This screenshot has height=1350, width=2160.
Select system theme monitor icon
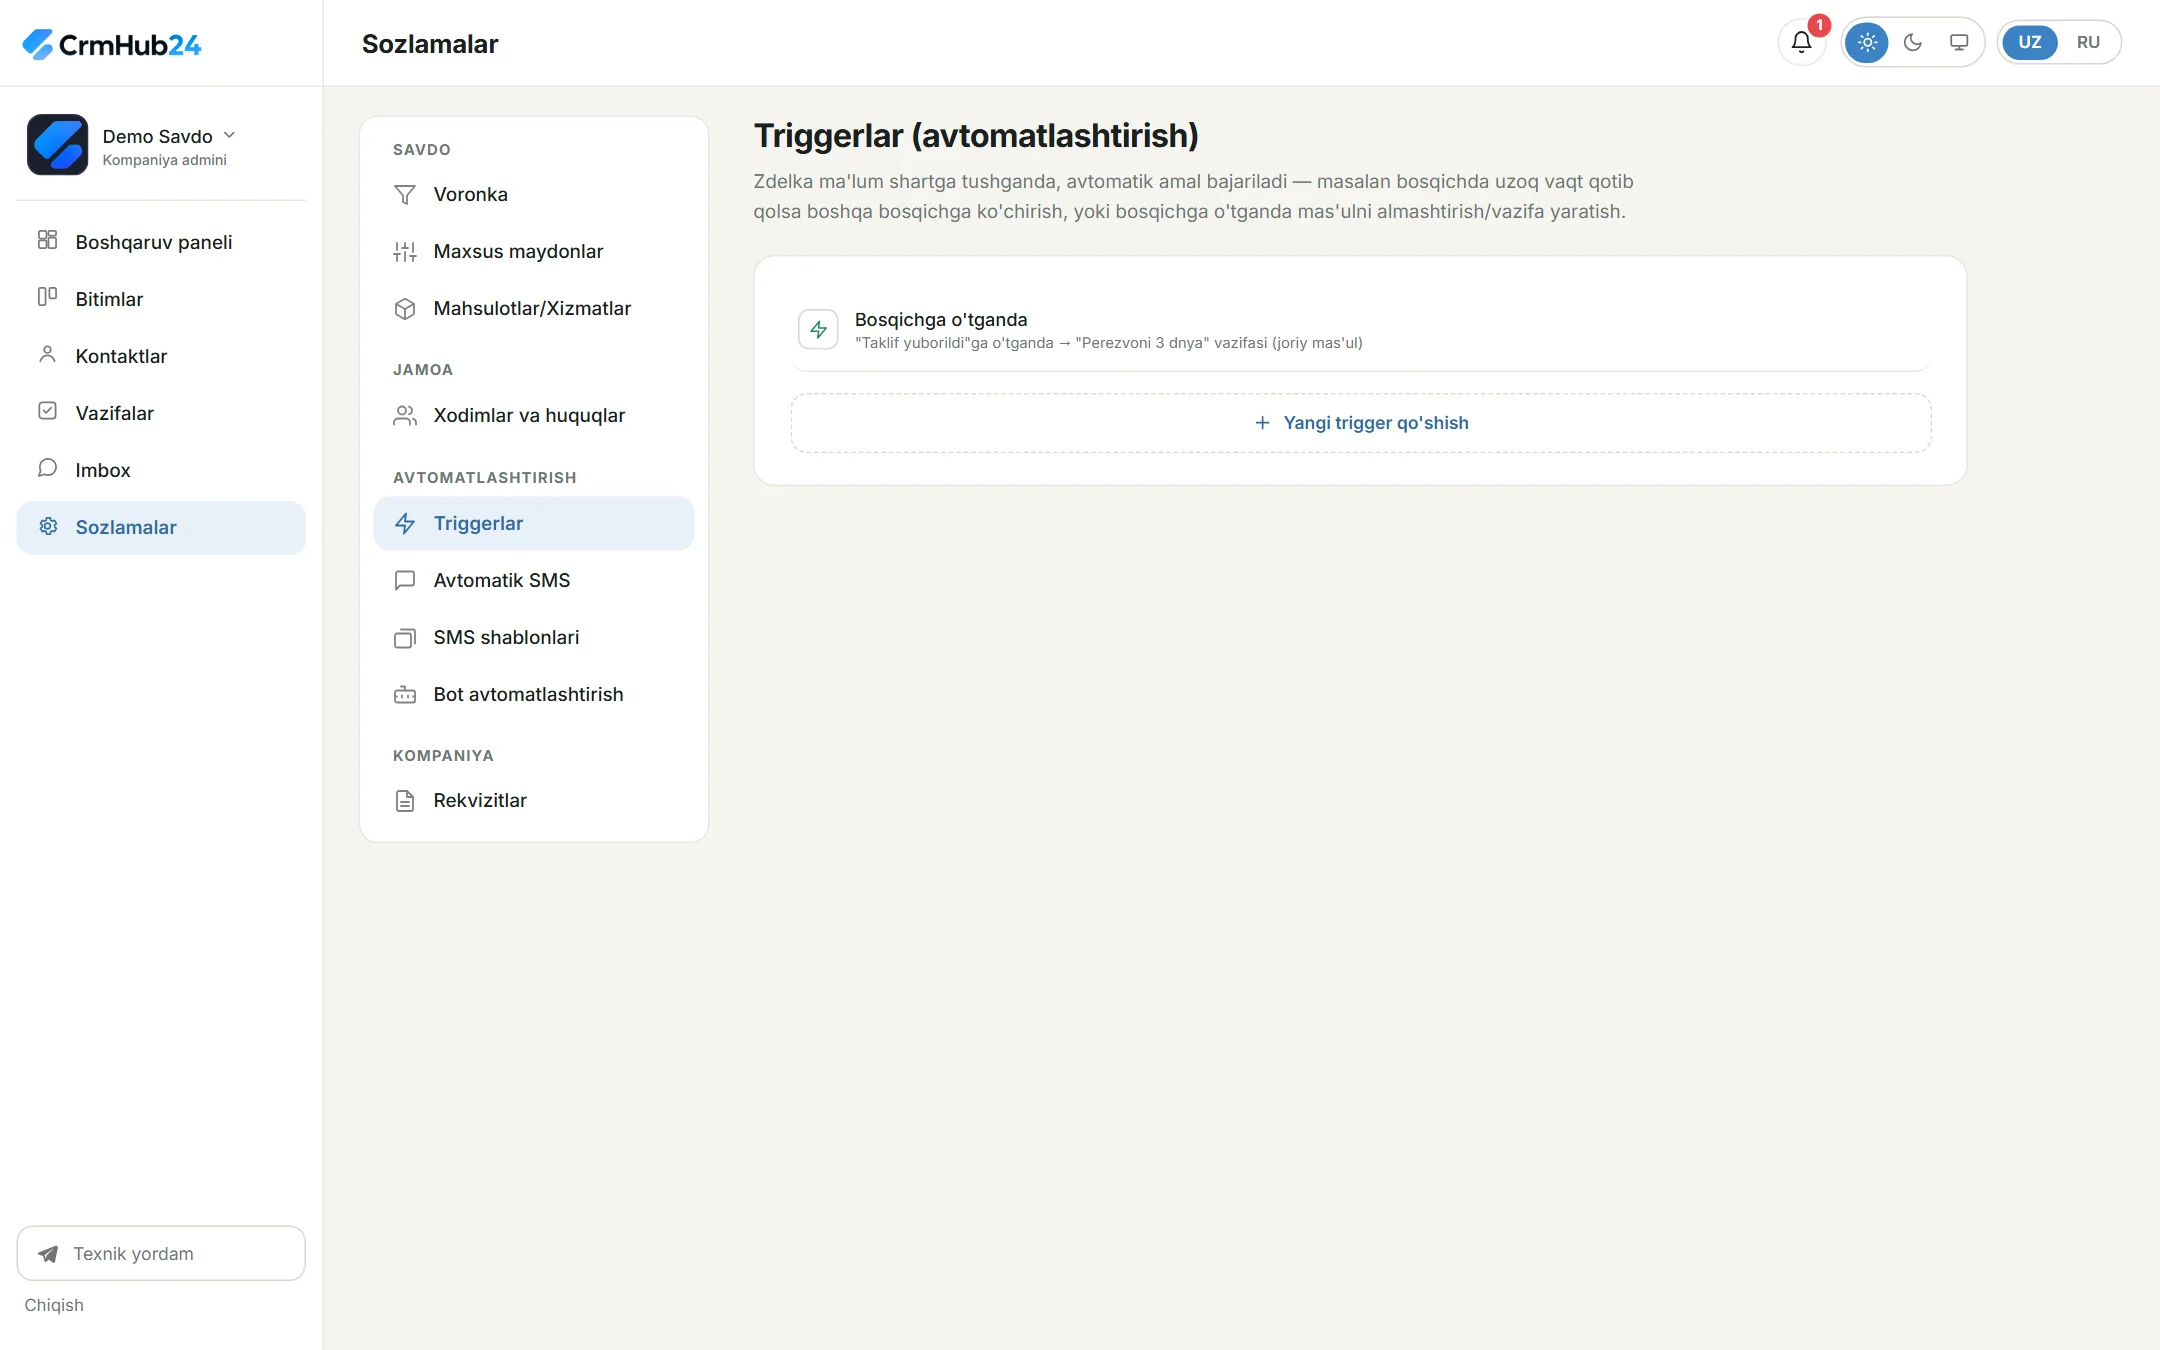coord(1958,42)
